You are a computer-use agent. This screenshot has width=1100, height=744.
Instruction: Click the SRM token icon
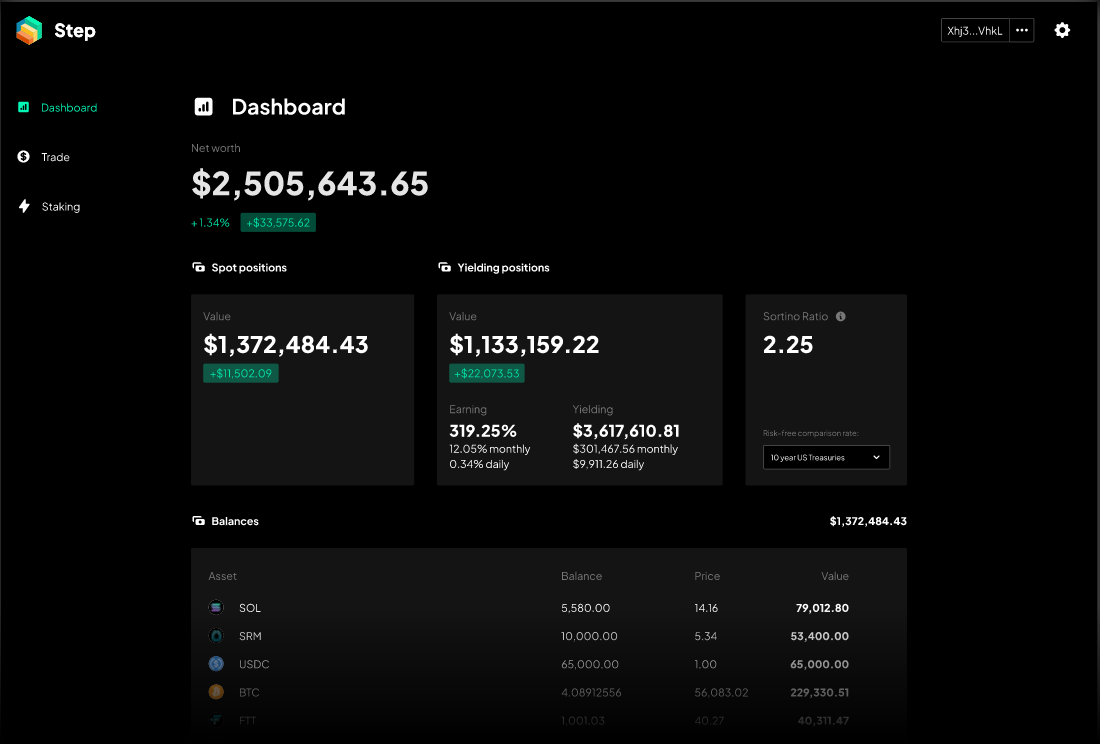click(x=215, y=635)
